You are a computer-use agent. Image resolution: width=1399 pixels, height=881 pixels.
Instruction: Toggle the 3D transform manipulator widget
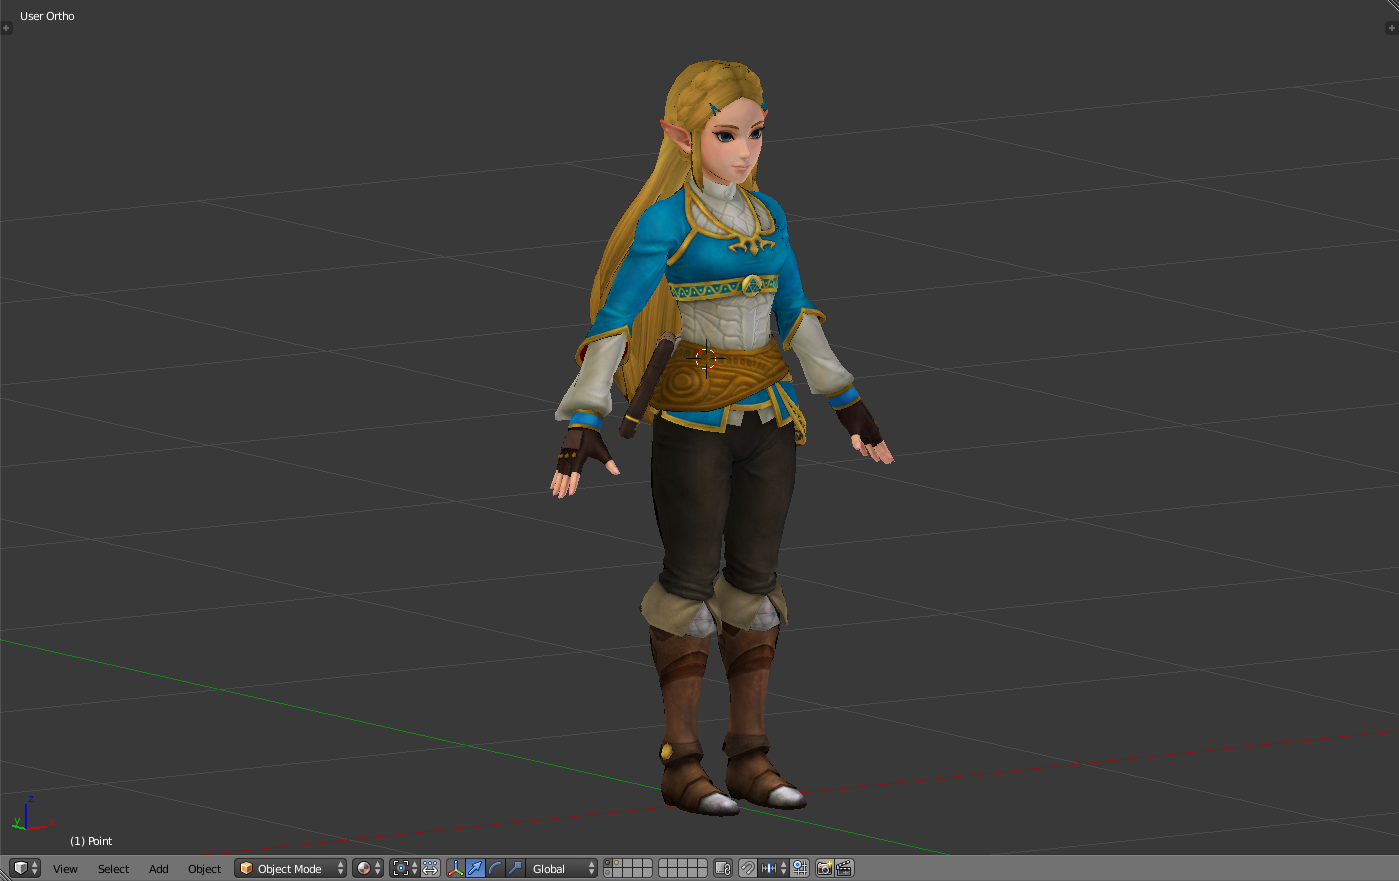(455, 868)
